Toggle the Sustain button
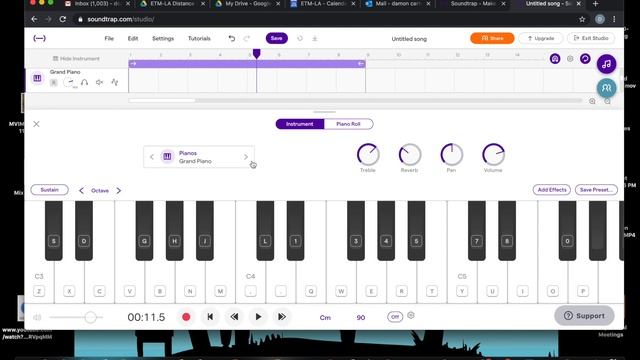This screenshot has width=640, height=360. [49, 190]
